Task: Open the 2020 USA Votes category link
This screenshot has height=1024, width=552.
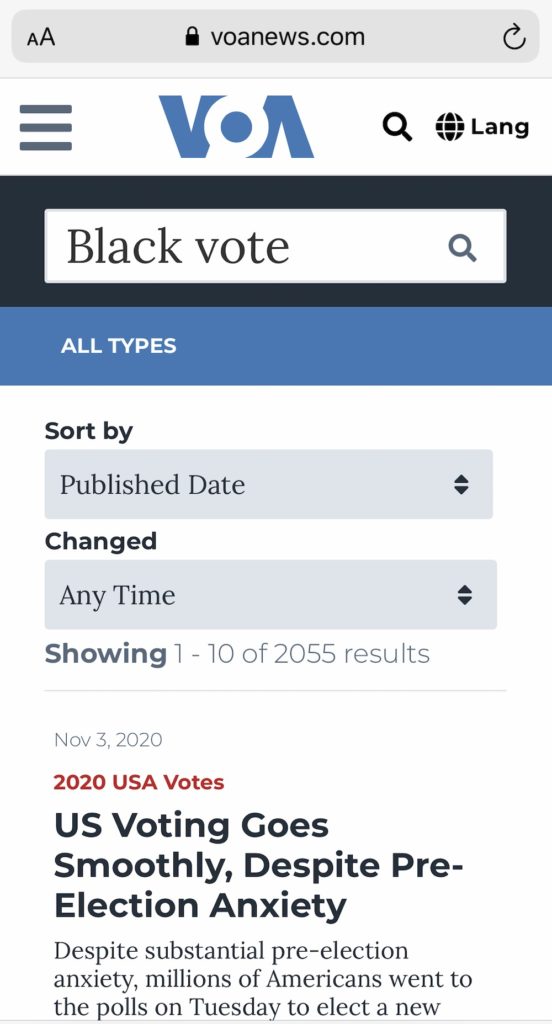Action: point(138,782)
